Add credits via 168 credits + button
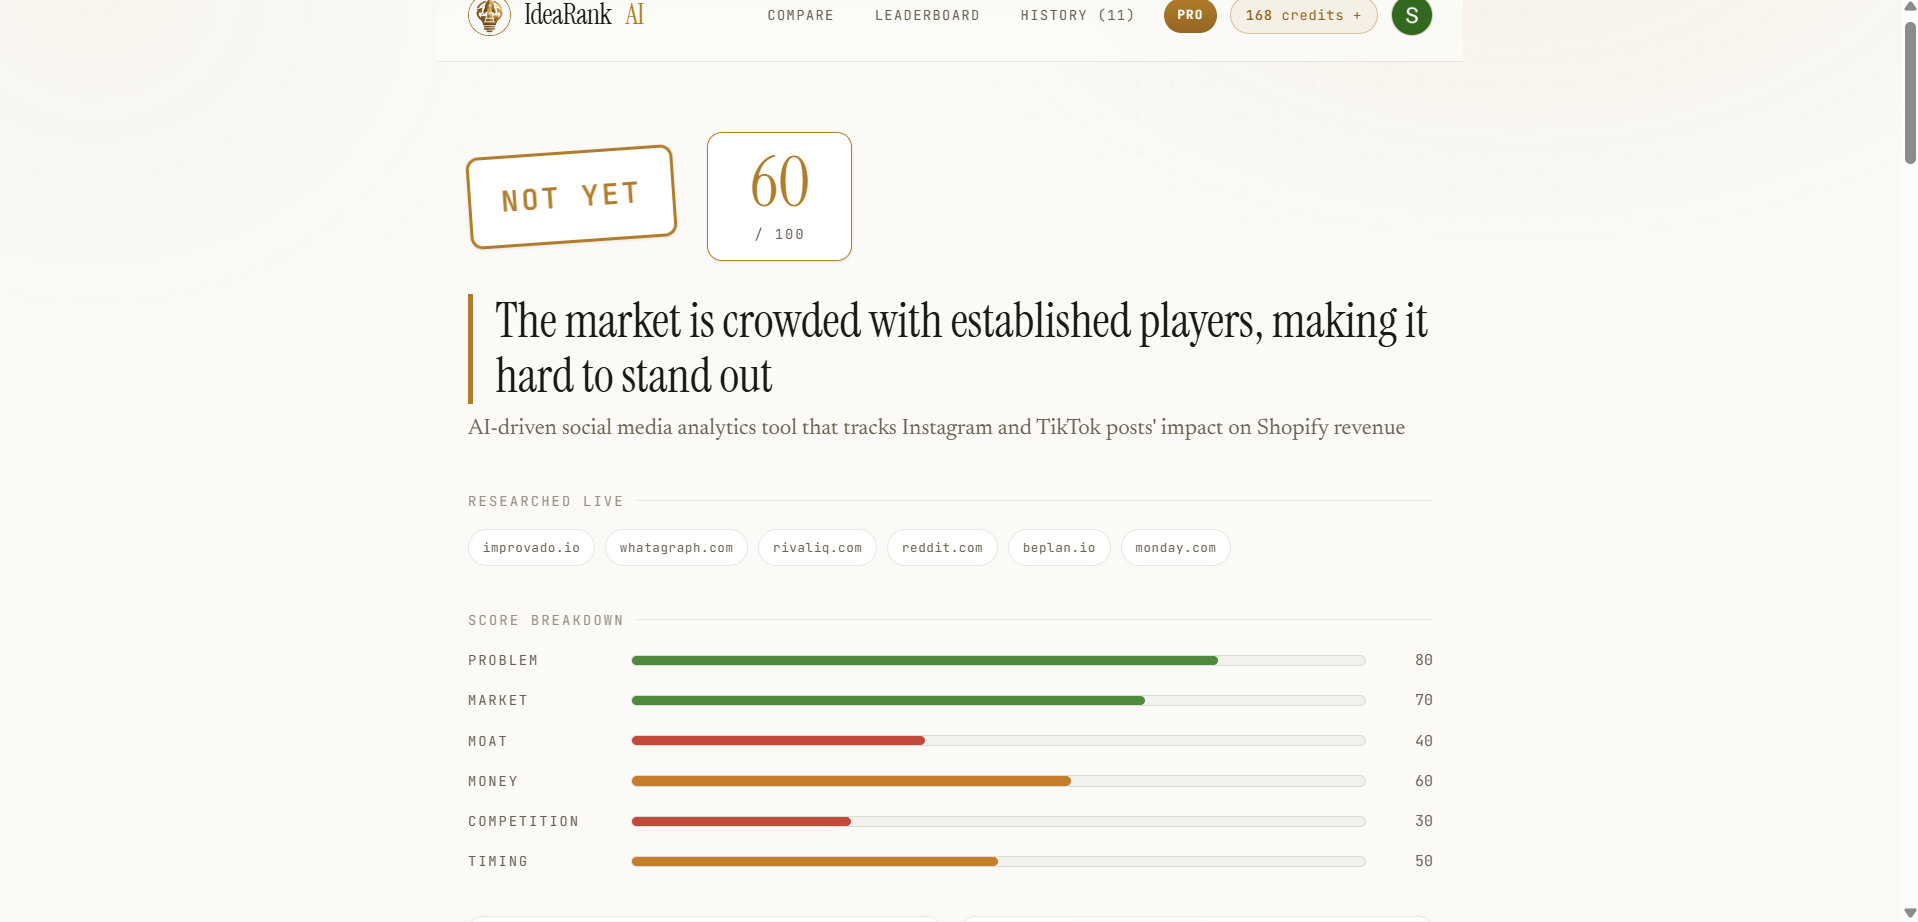 tap(1303, 15)
